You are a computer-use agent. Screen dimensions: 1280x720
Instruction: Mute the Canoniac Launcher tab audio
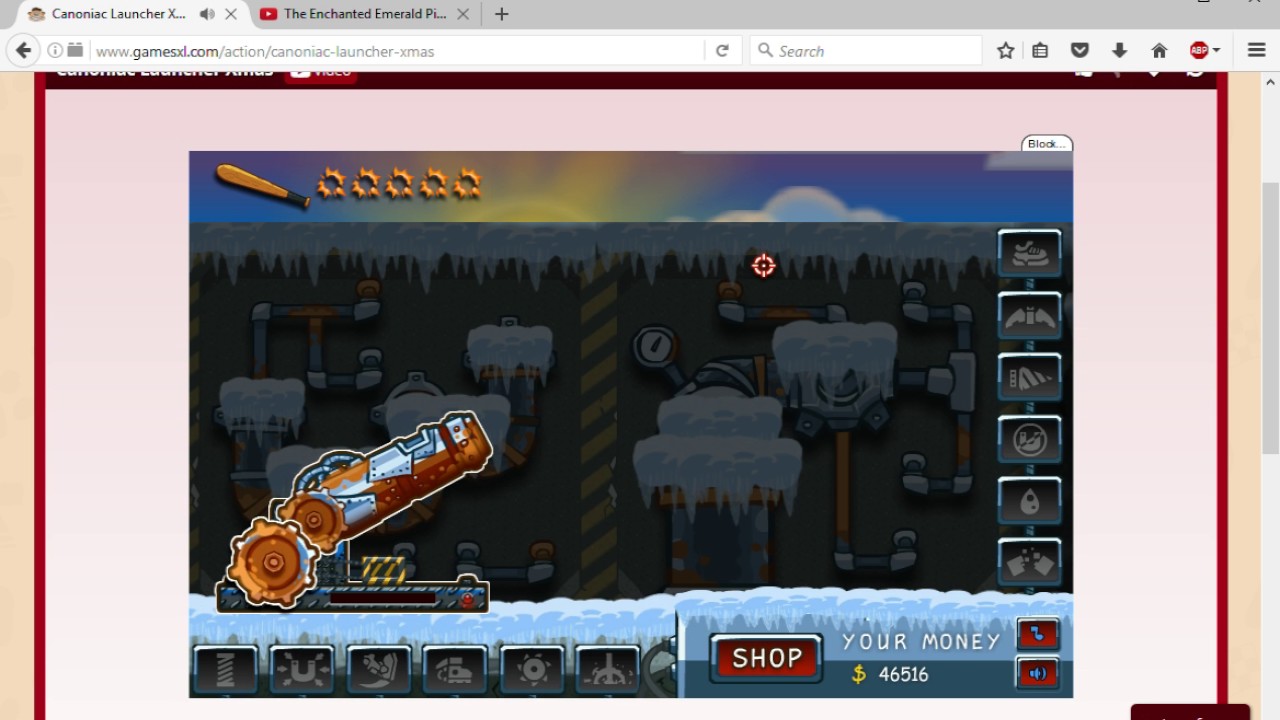207,14
